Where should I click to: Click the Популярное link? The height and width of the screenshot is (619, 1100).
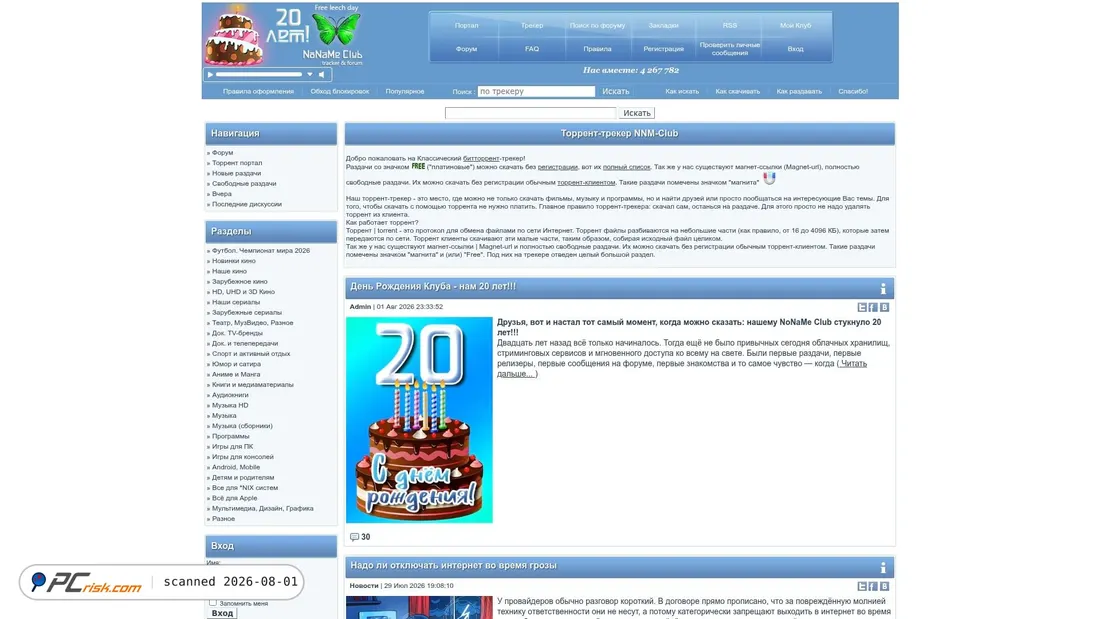tap(405, 91)
